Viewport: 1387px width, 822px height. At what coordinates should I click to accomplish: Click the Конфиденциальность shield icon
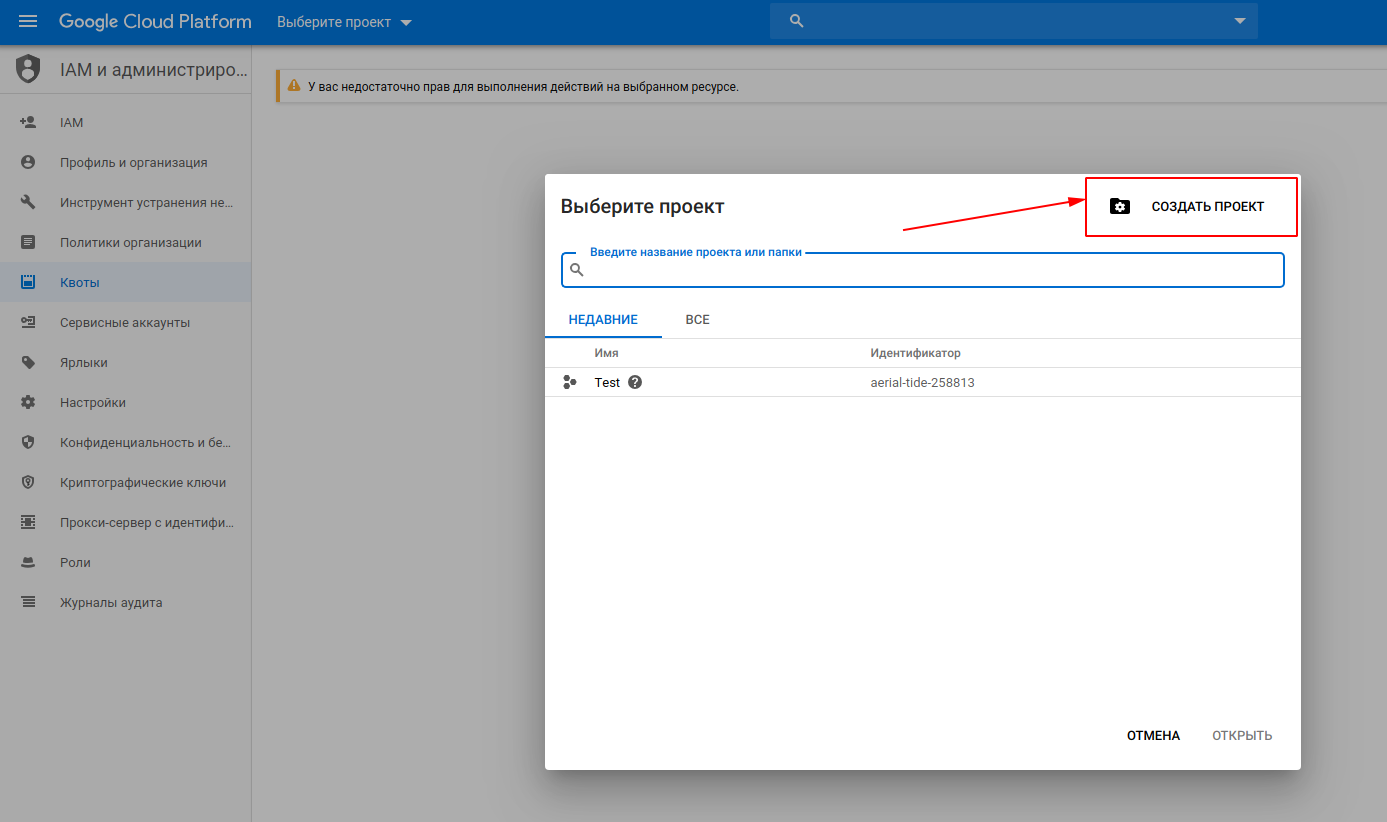pos(28,442)
